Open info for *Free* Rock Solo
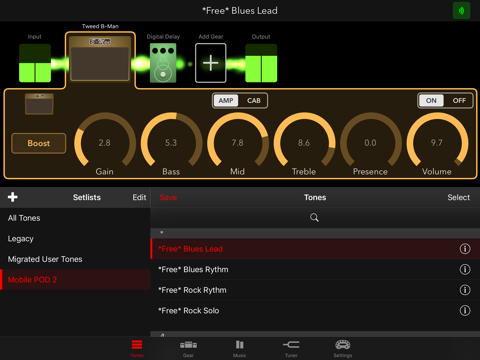The height and width of the screenshot is (360, 480). 465,311
